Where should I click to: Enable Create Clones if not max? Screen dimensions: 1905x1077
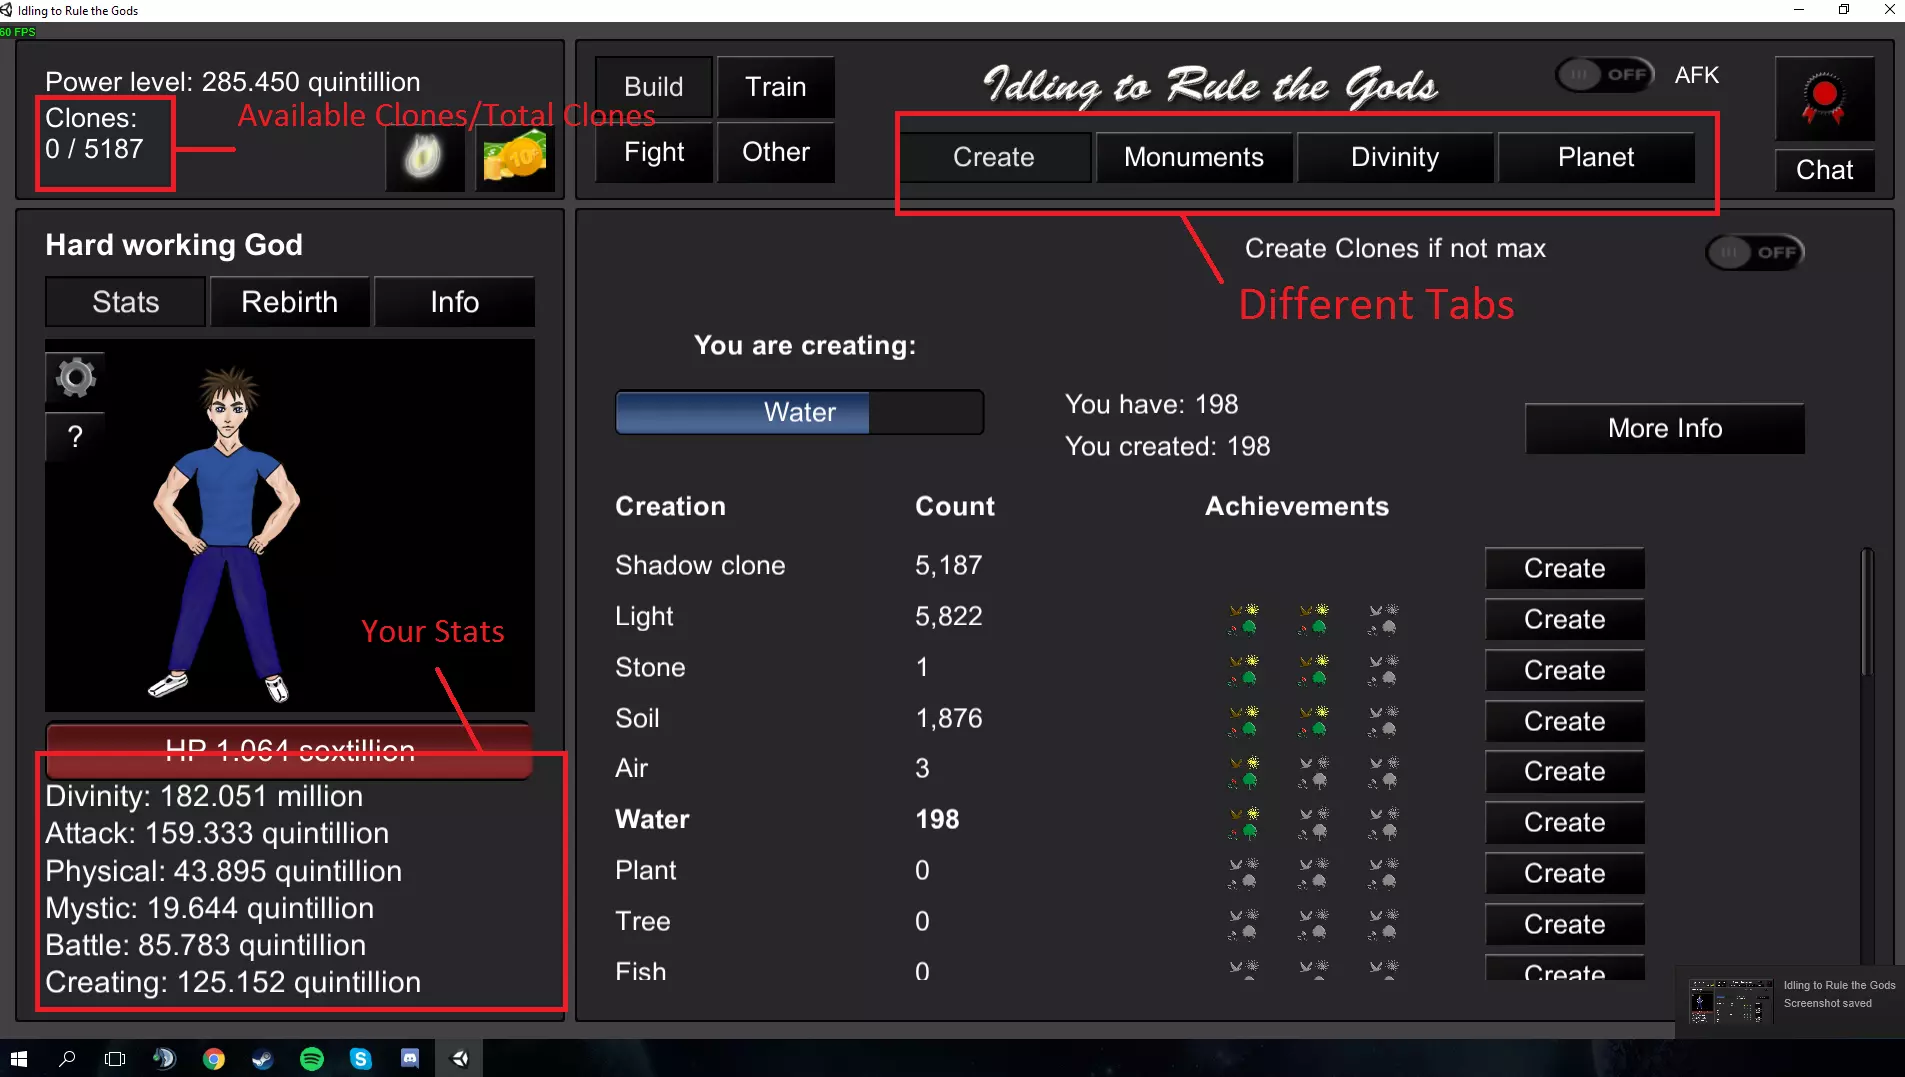coord(1755,252)
